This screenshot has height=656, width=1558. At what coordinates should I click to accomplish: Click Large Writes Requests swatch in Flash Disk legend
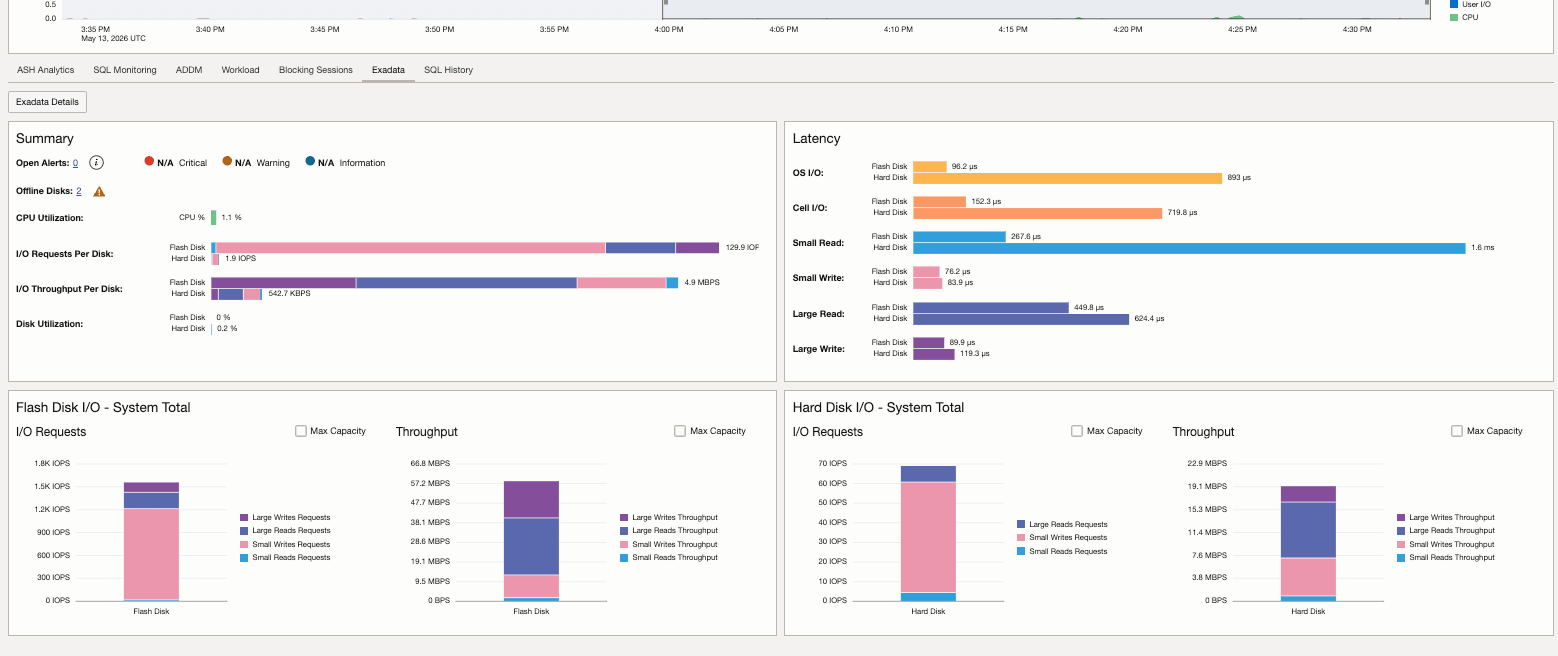tap(245, 518)
